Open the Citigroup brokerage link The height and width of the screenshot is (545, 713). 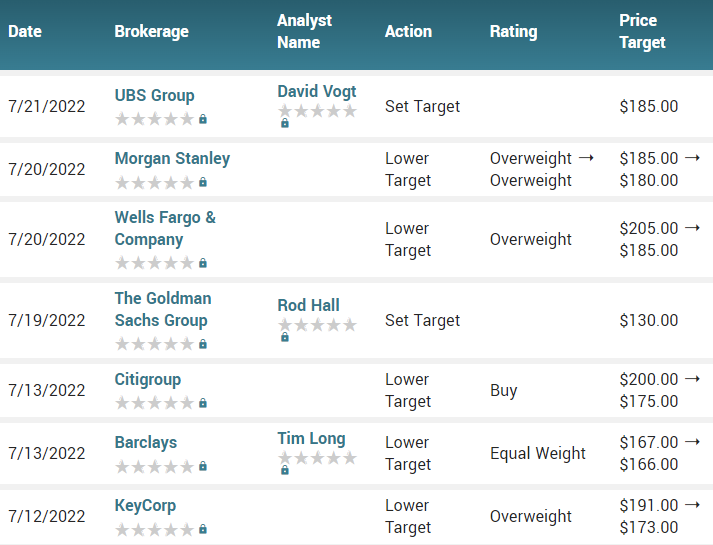(148, 380)
